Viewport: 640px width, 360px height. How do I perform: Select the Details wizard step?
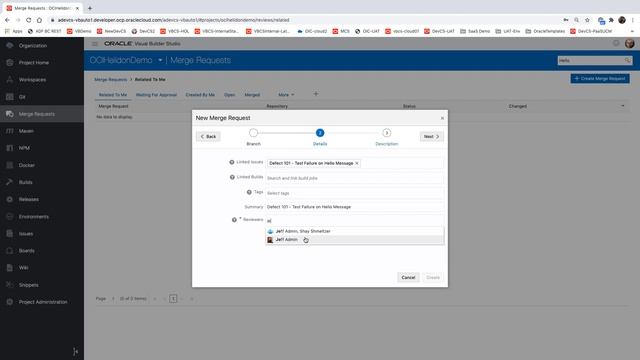(320, 133)
